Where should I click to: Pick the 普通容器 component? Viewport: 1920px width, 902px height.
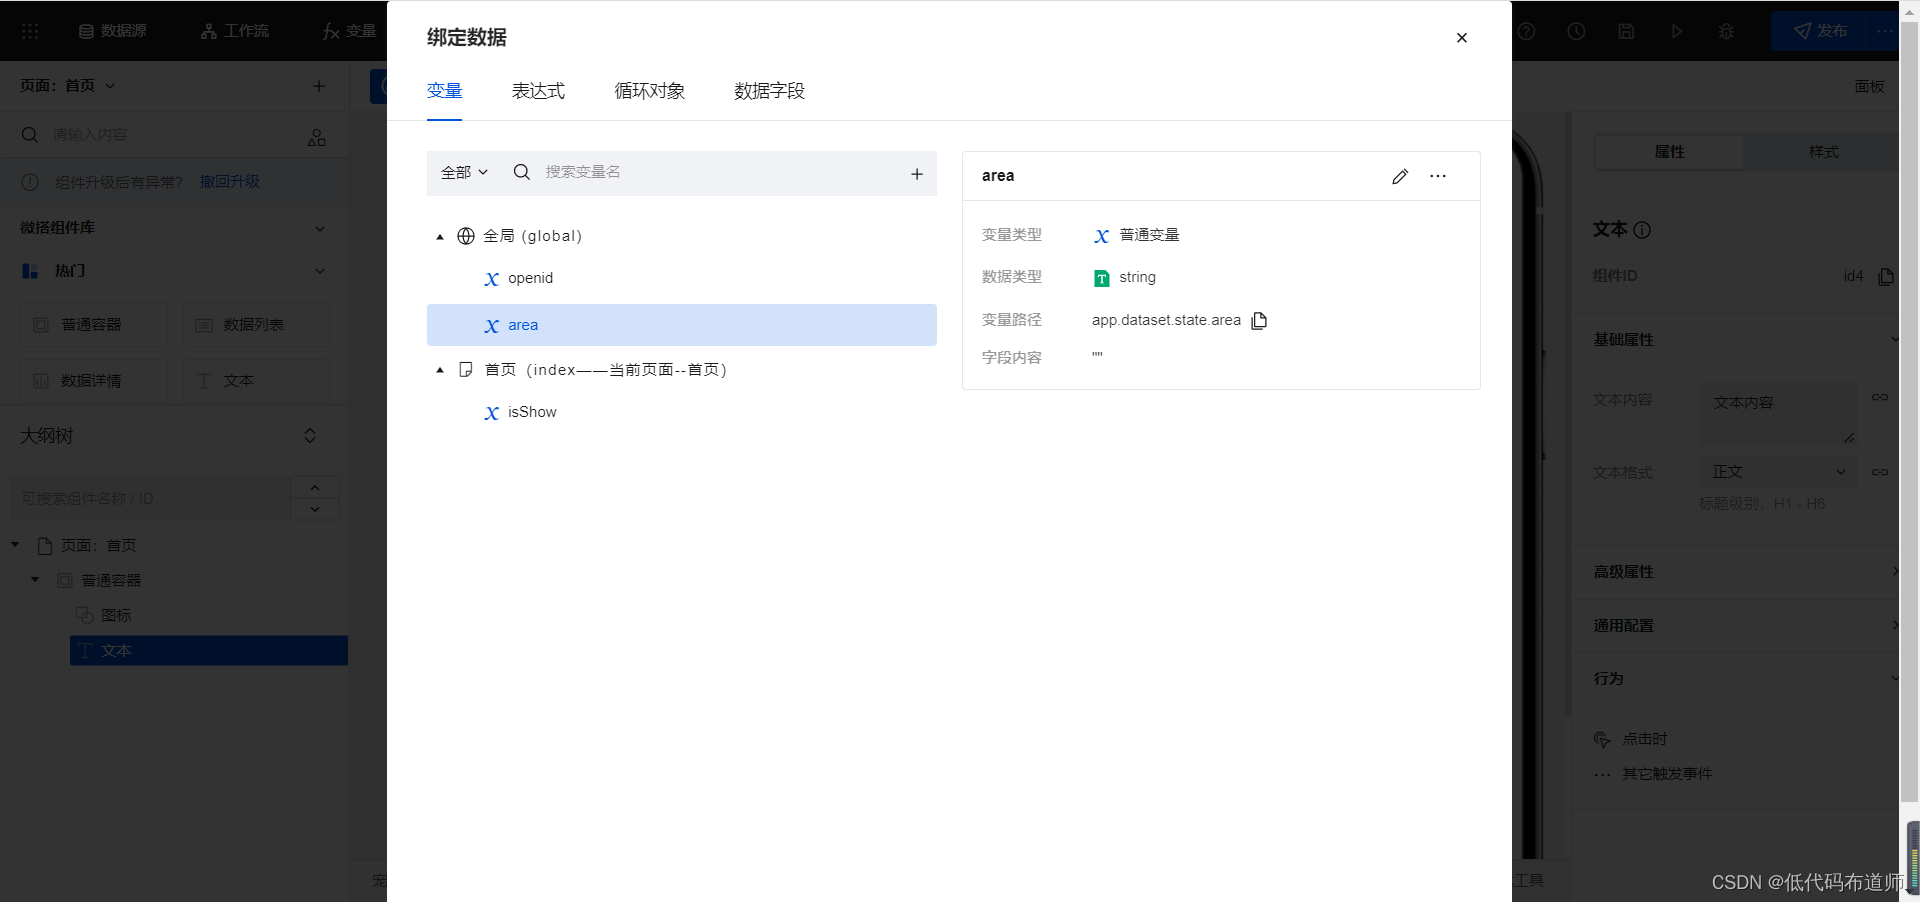tap(94, 325)
